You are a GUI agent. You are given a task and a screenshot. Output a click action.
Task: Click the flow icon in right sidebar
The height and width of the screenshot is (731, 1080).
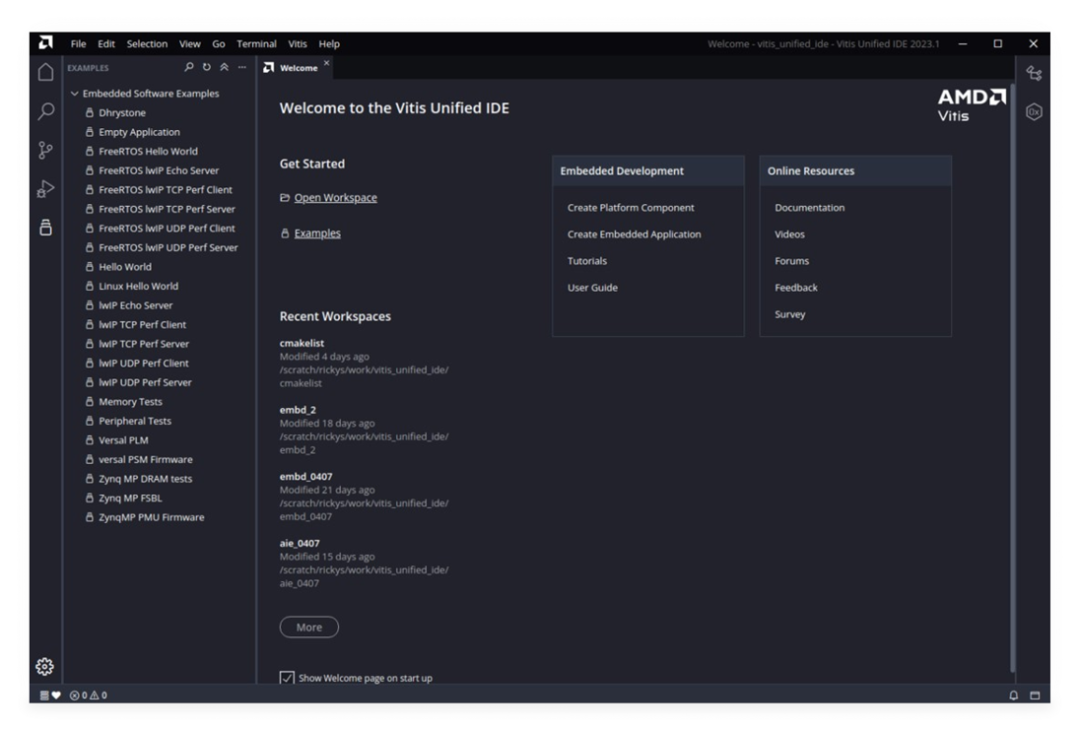coord(1034,73)
